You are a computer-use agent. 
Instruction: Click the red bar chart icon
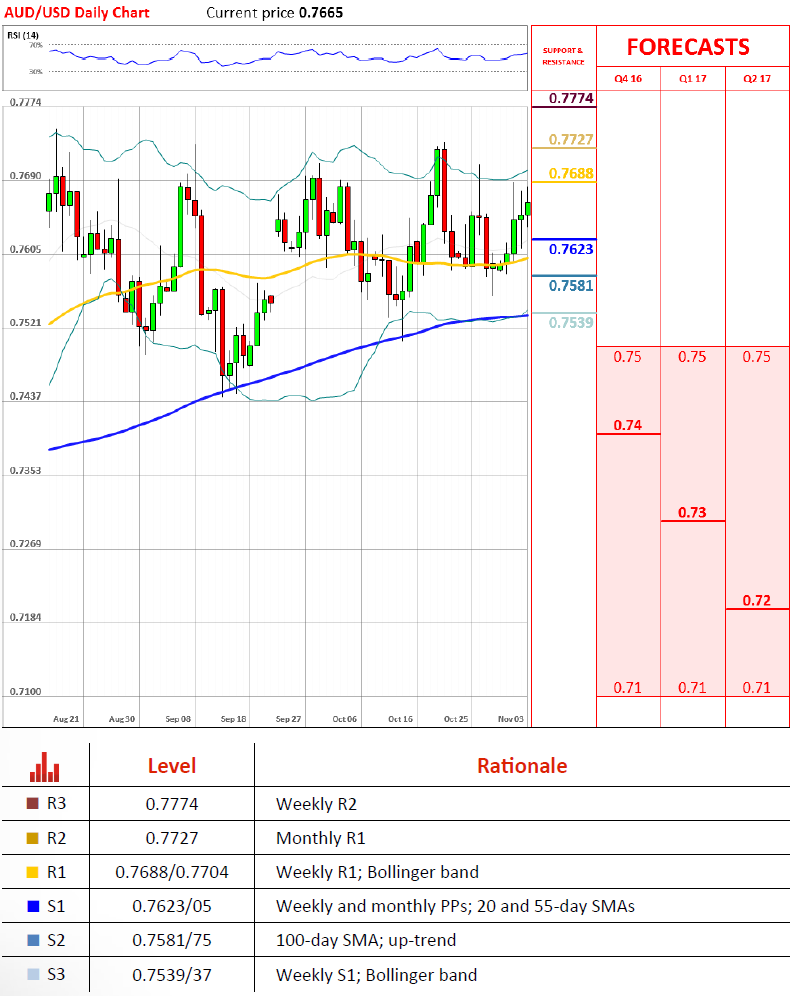pos(44,767)
